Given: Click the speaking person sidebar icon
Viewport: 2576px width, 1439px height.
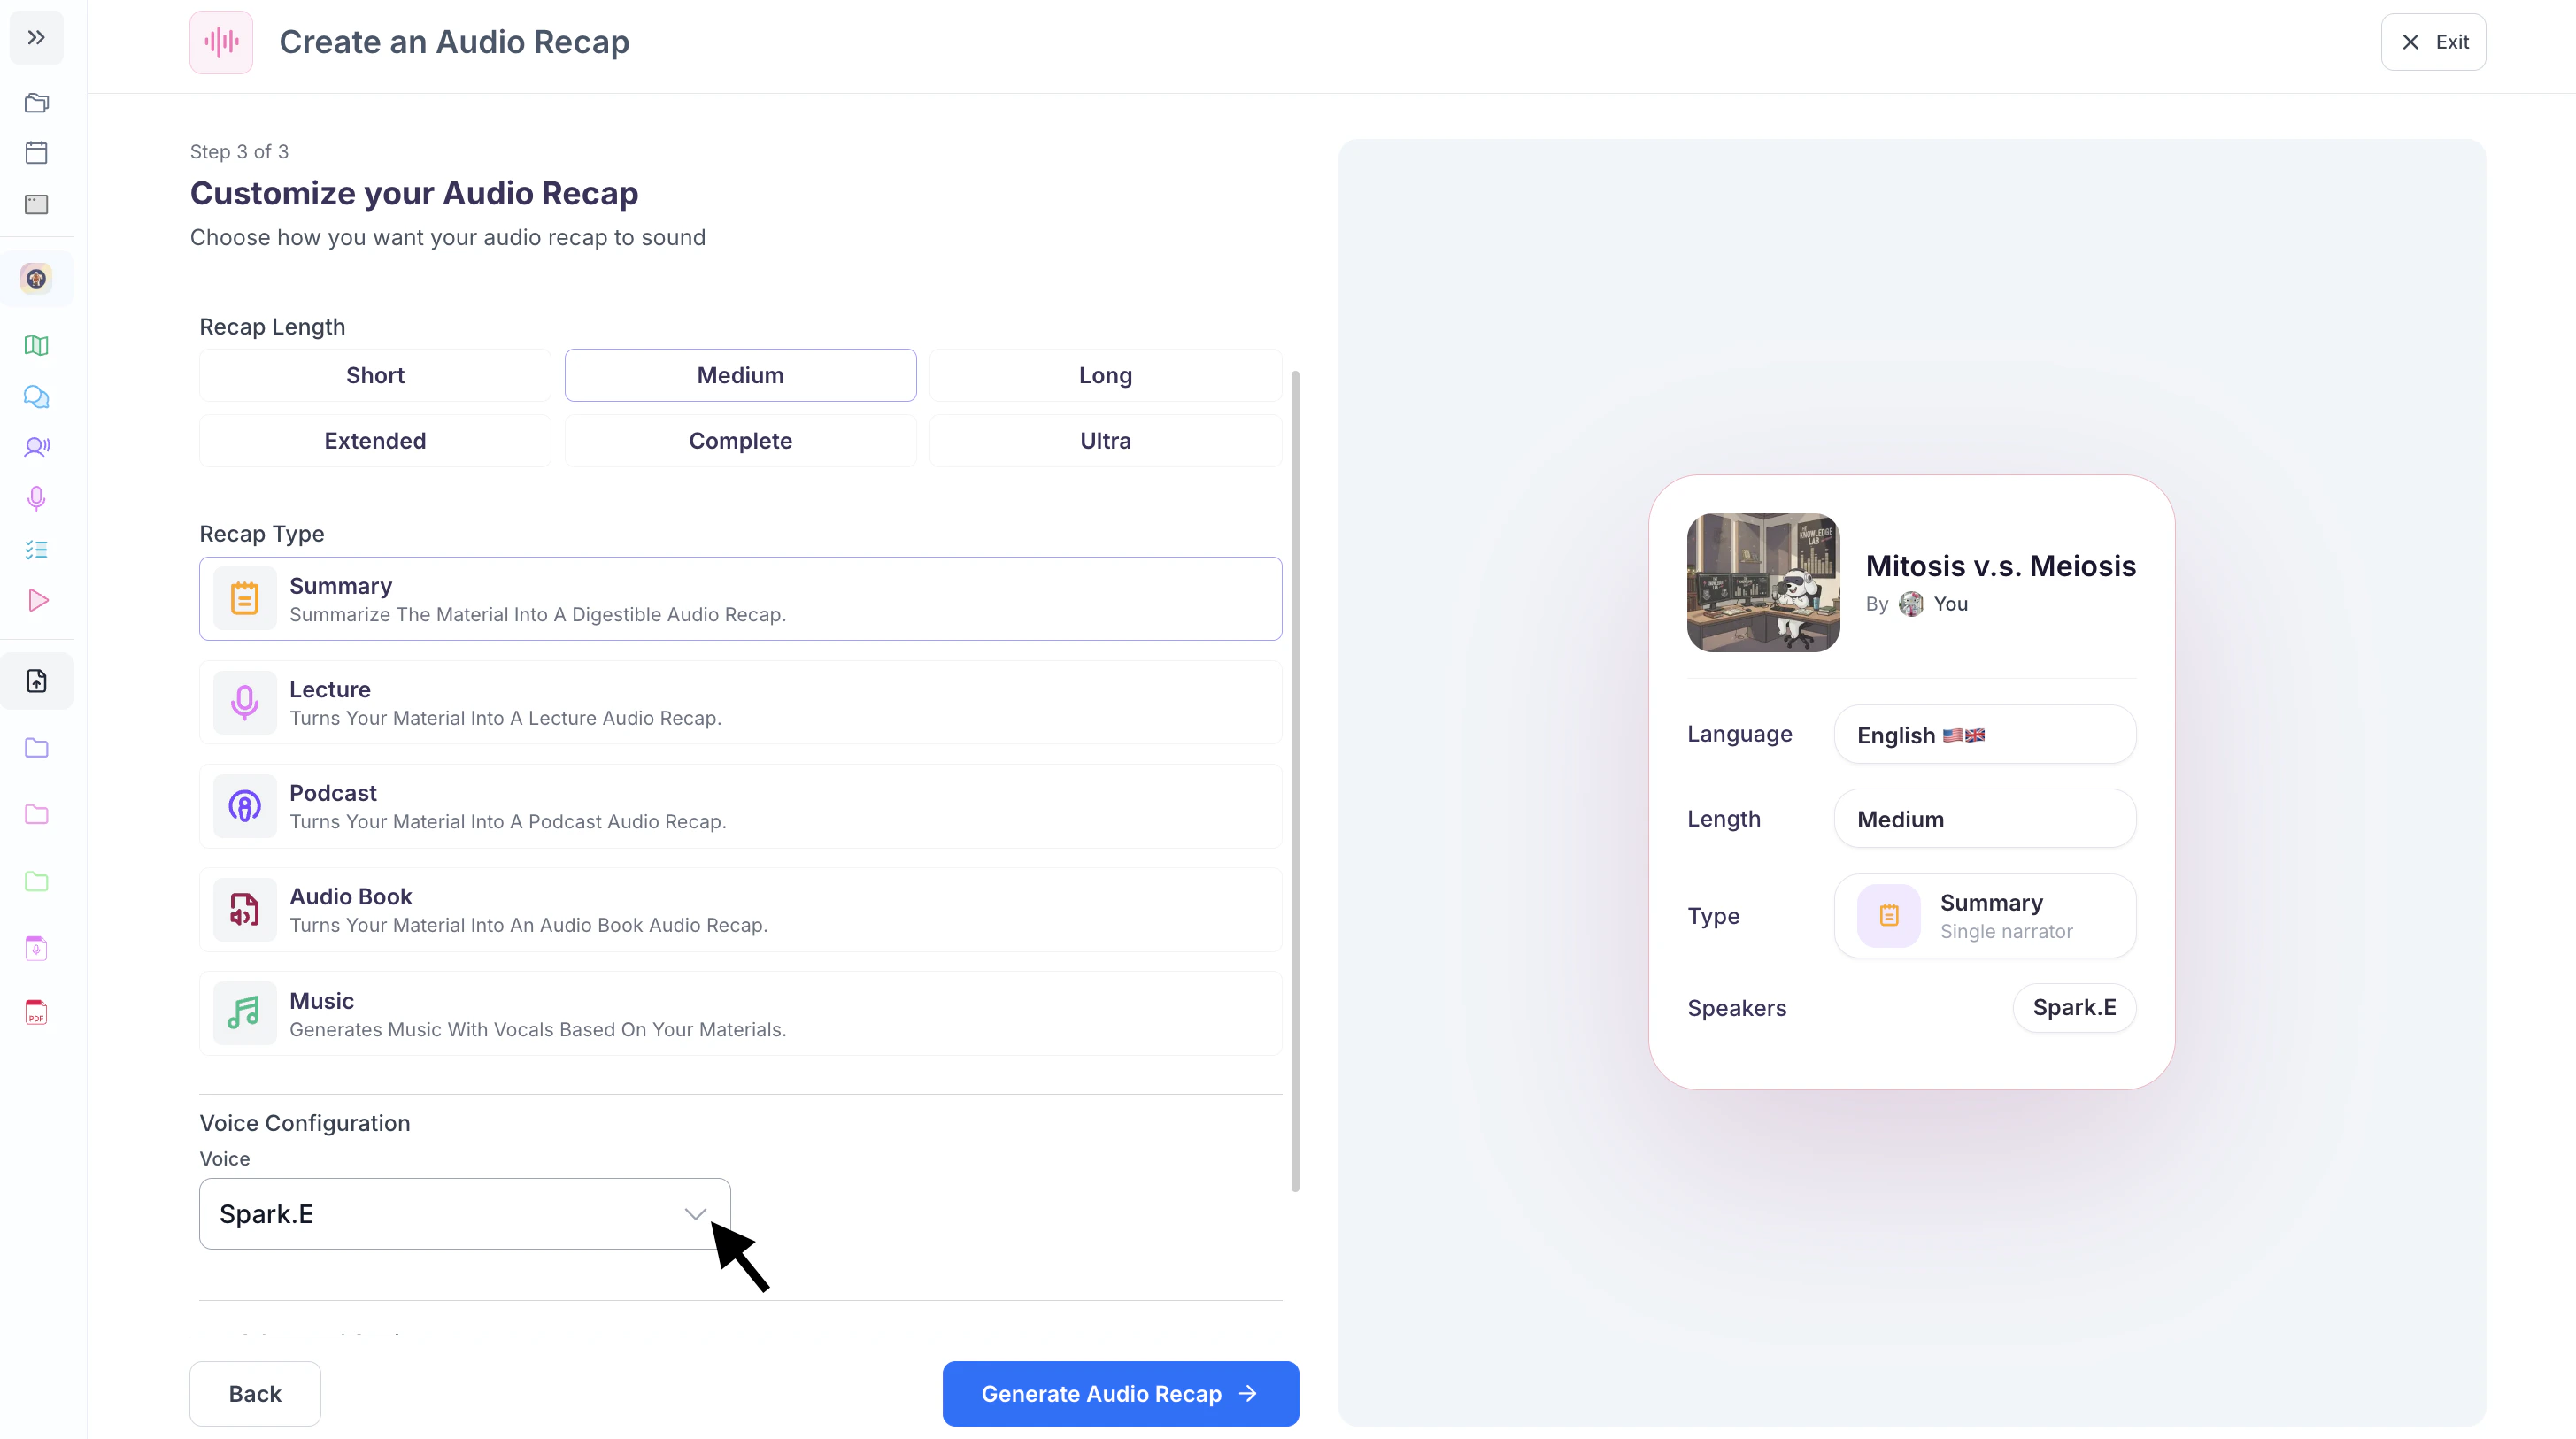Looking at the screenshot, I should point(36,447).
